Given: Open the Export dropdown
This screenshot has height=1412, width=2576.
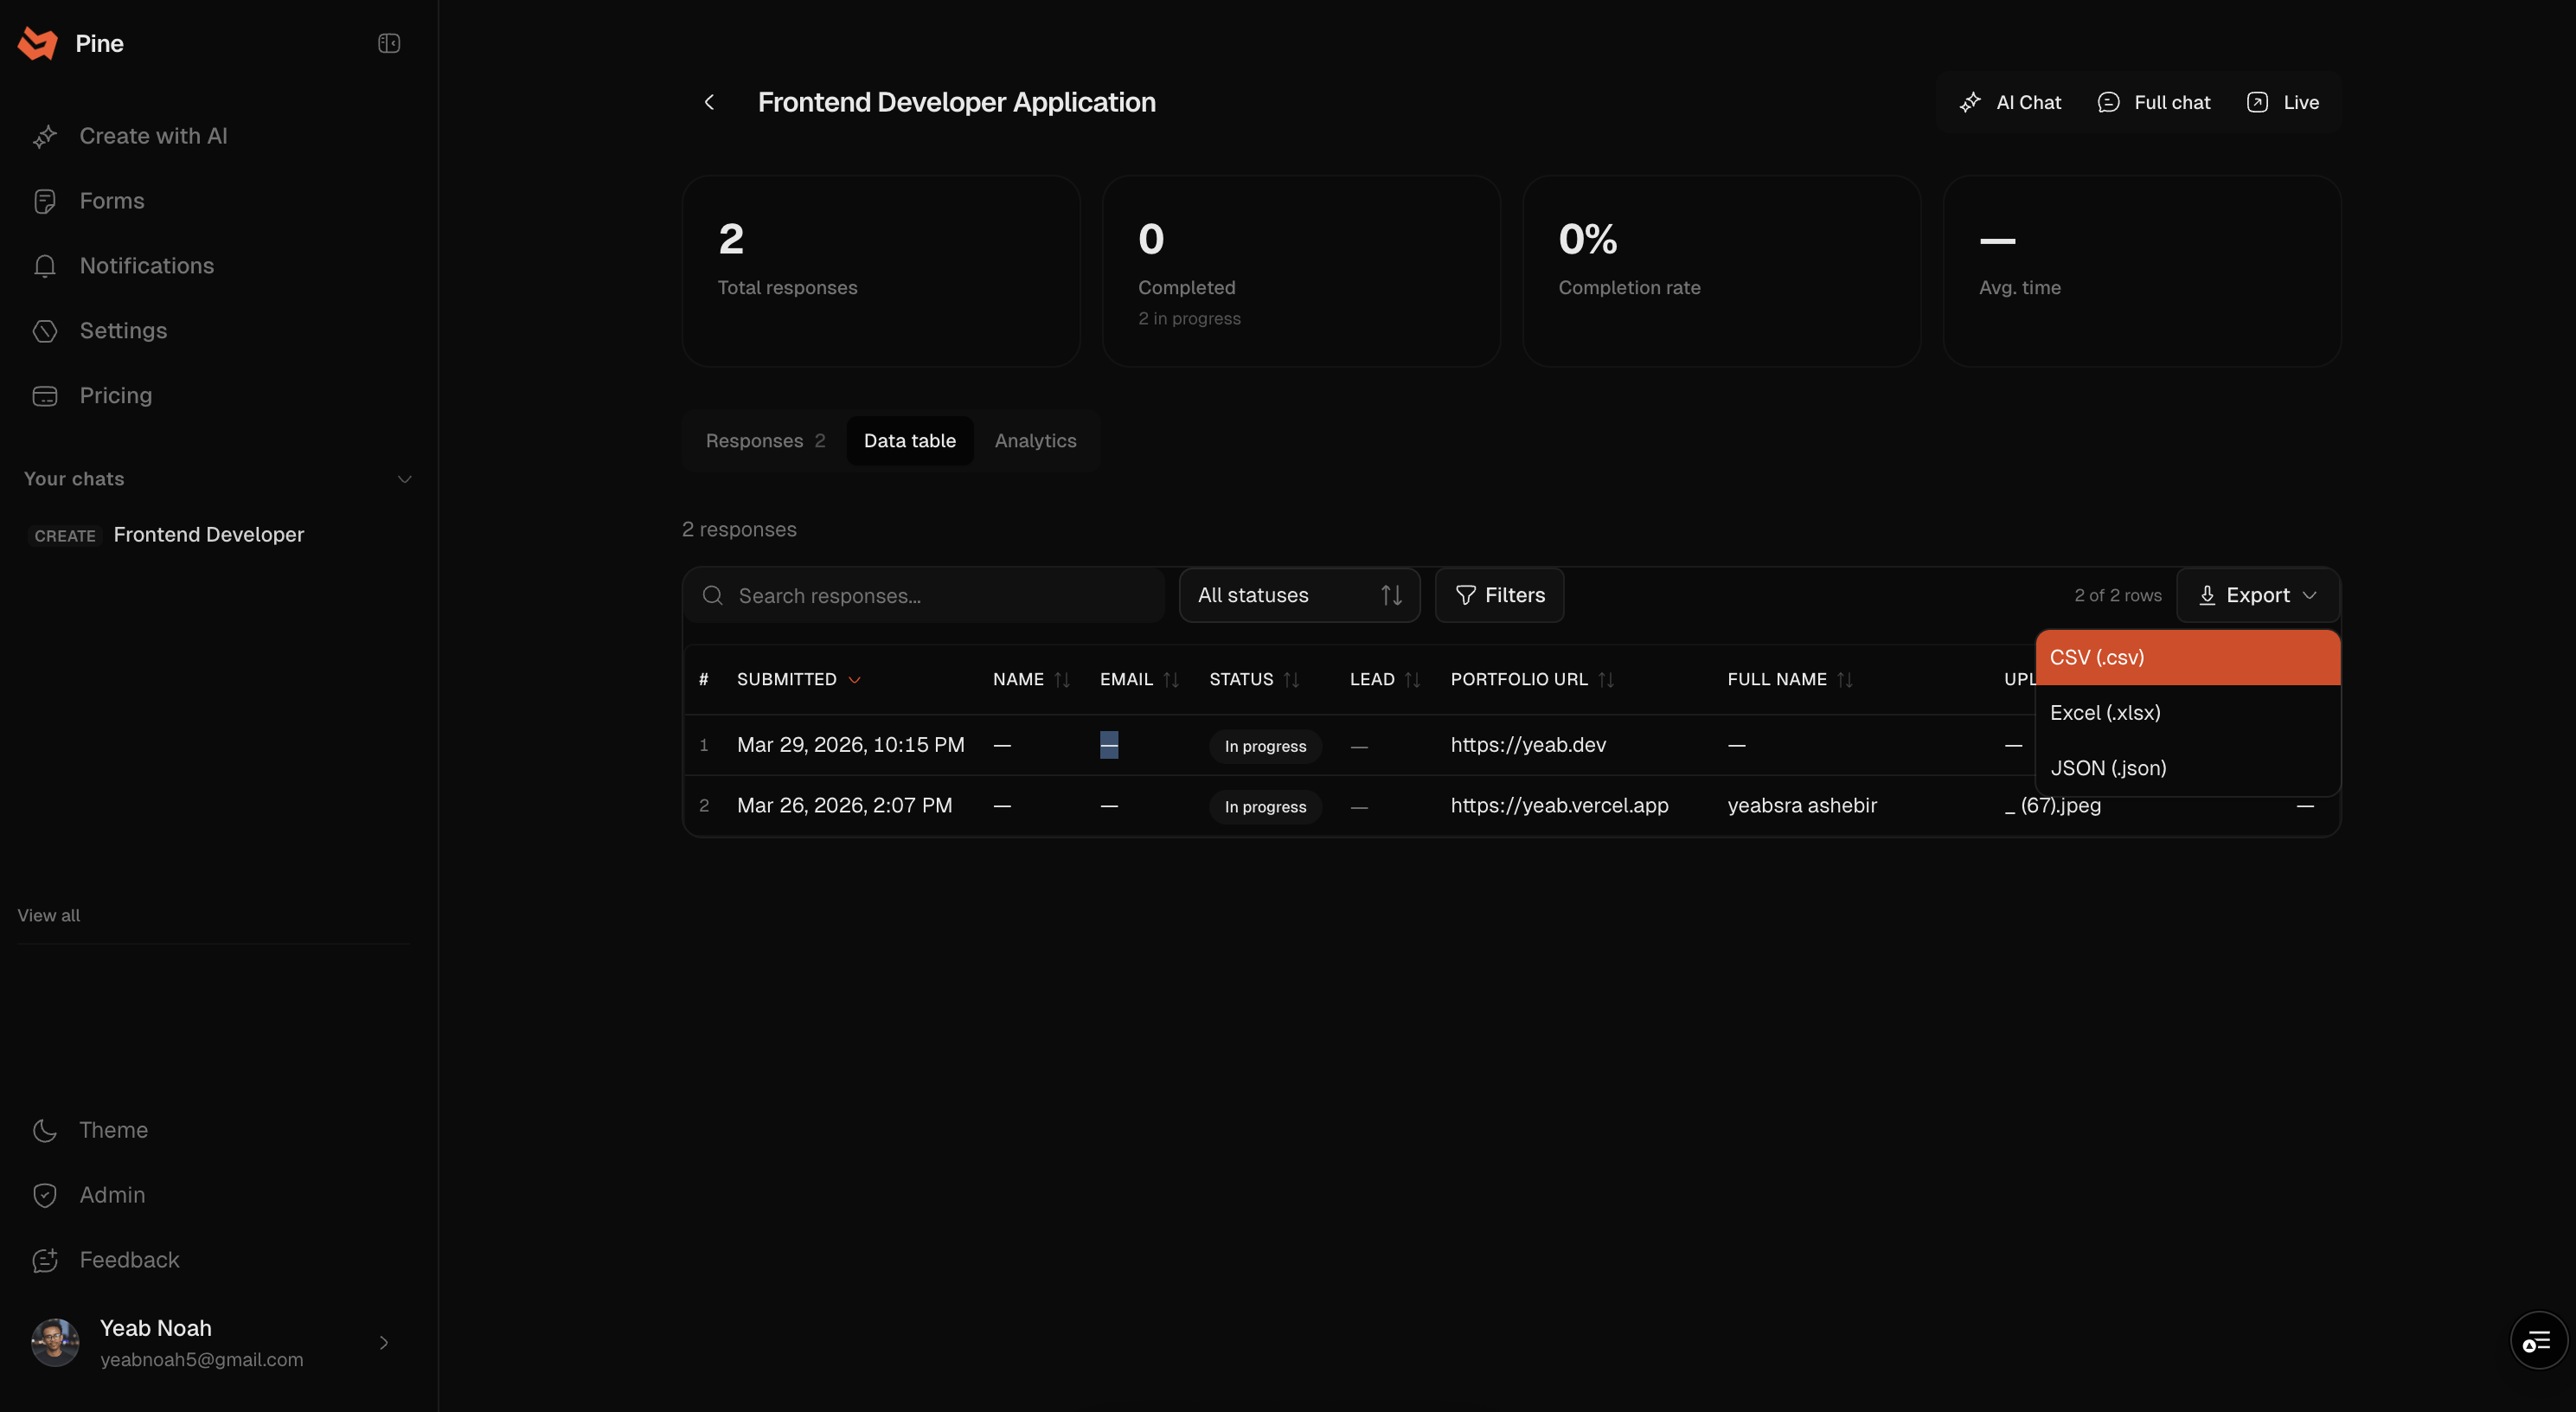Looking at the screenshot, I should tap(2257, 595).
